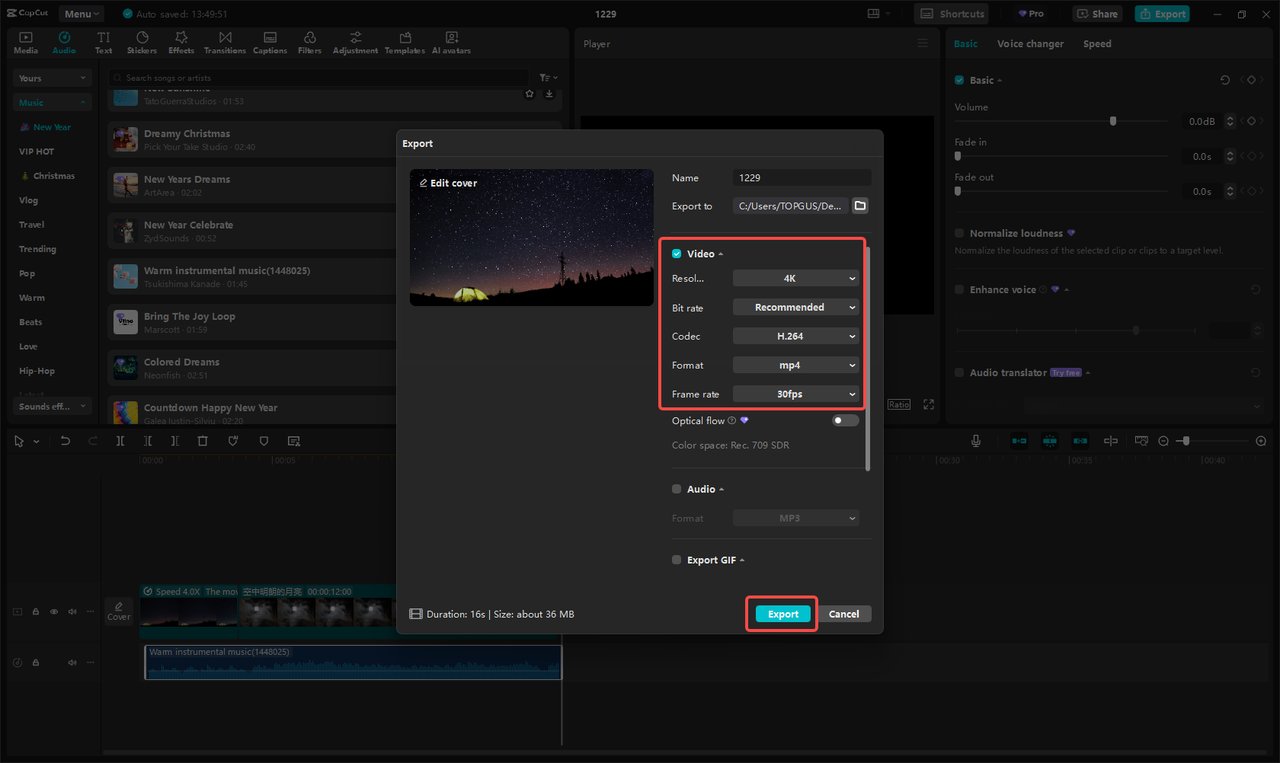
Task: Collapse the Music category section
Action: 52,102
